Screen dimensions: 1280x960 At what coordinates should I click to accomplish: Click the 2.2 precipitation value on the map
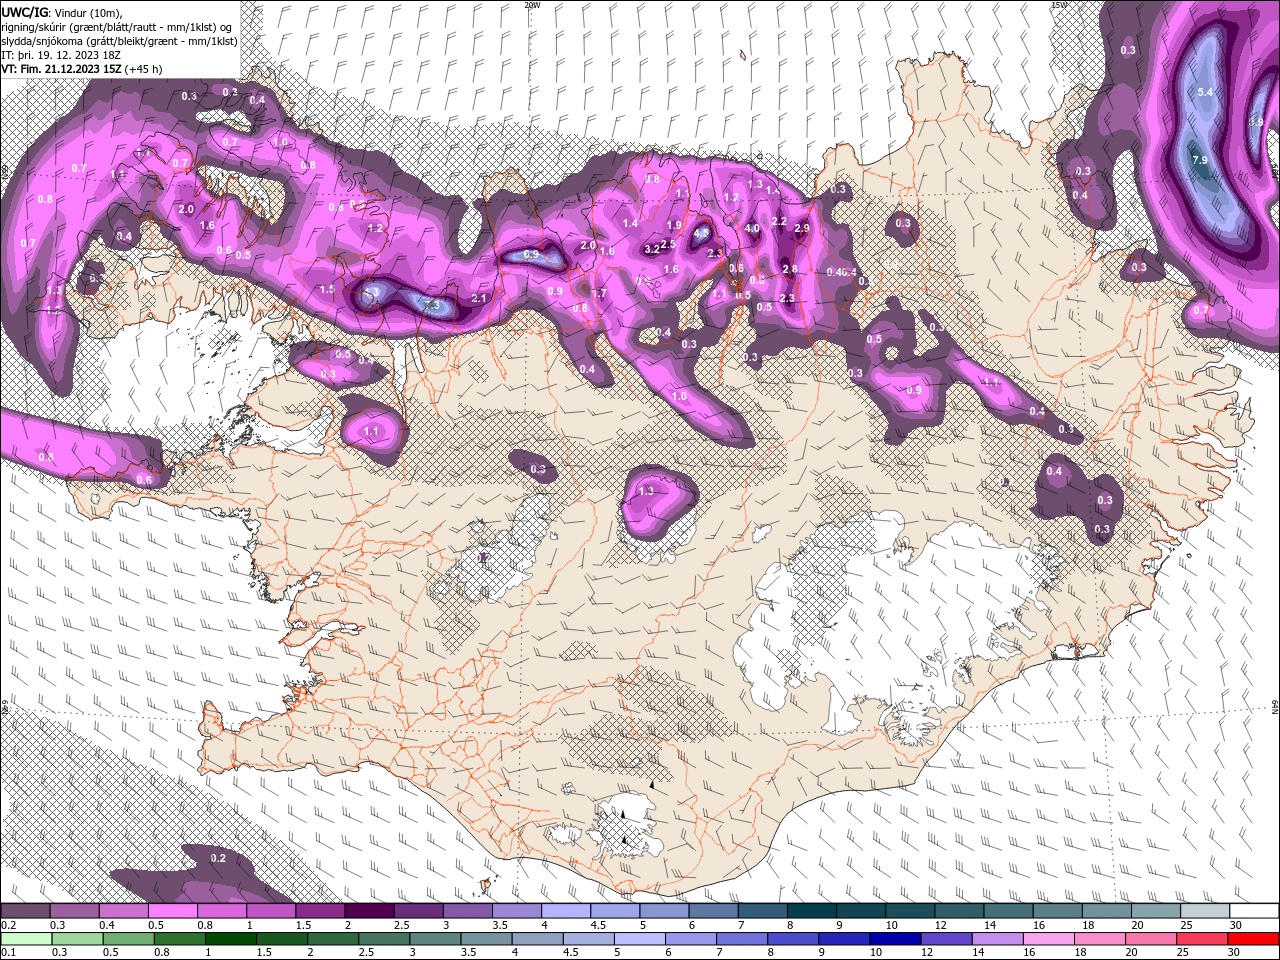pos(779,221)
